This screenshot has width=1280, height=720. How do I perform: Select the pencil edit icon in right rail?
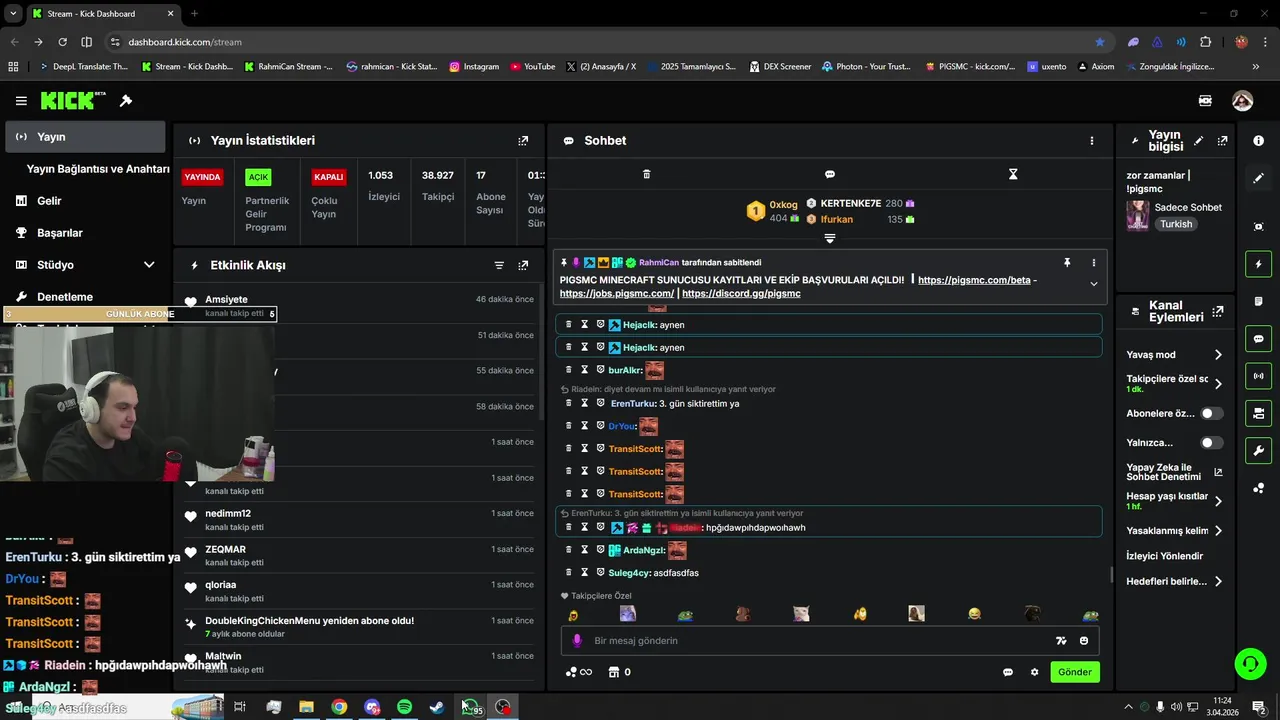click(x=1258, y=178)
